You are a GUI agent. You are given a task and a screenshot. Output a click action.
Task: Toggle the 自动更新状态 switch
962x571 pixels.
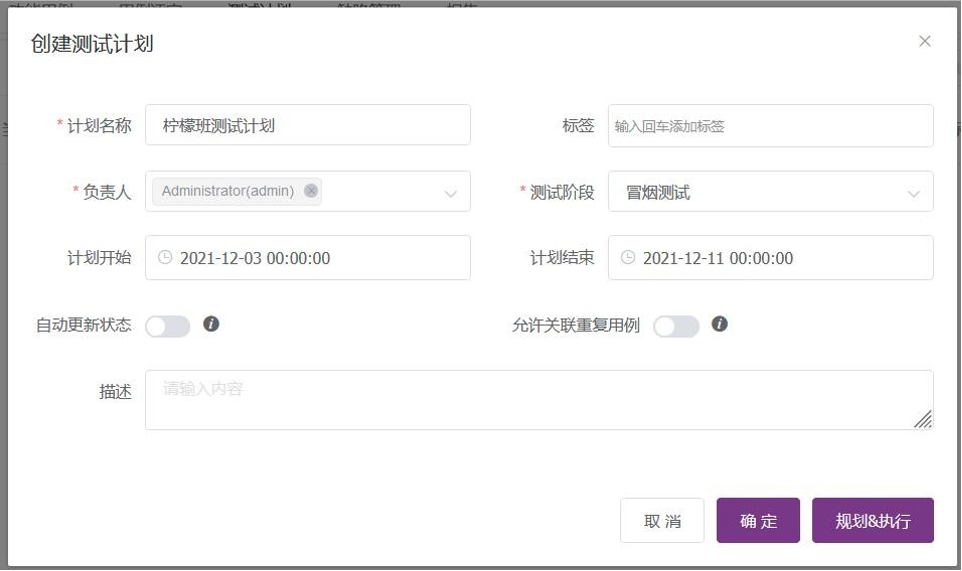click(x=167, y=326)
